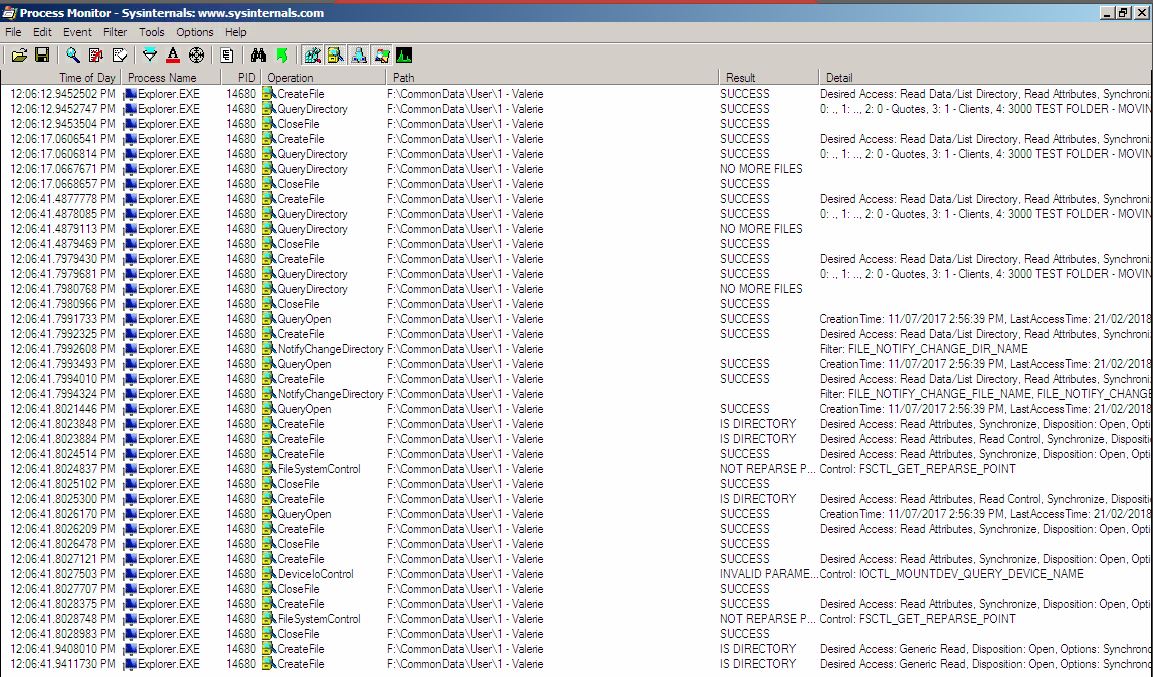Click the SUCCESS result at 12:06:41.8028983
The width and height of the screenshot is (1153, 677).
pyautogui.click(x=745, y=634)
